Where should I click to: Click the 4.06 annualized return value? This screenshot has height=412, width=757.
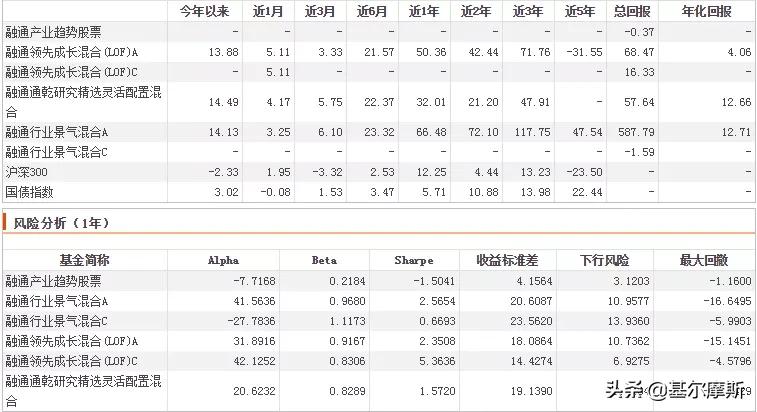click(739, 52)
